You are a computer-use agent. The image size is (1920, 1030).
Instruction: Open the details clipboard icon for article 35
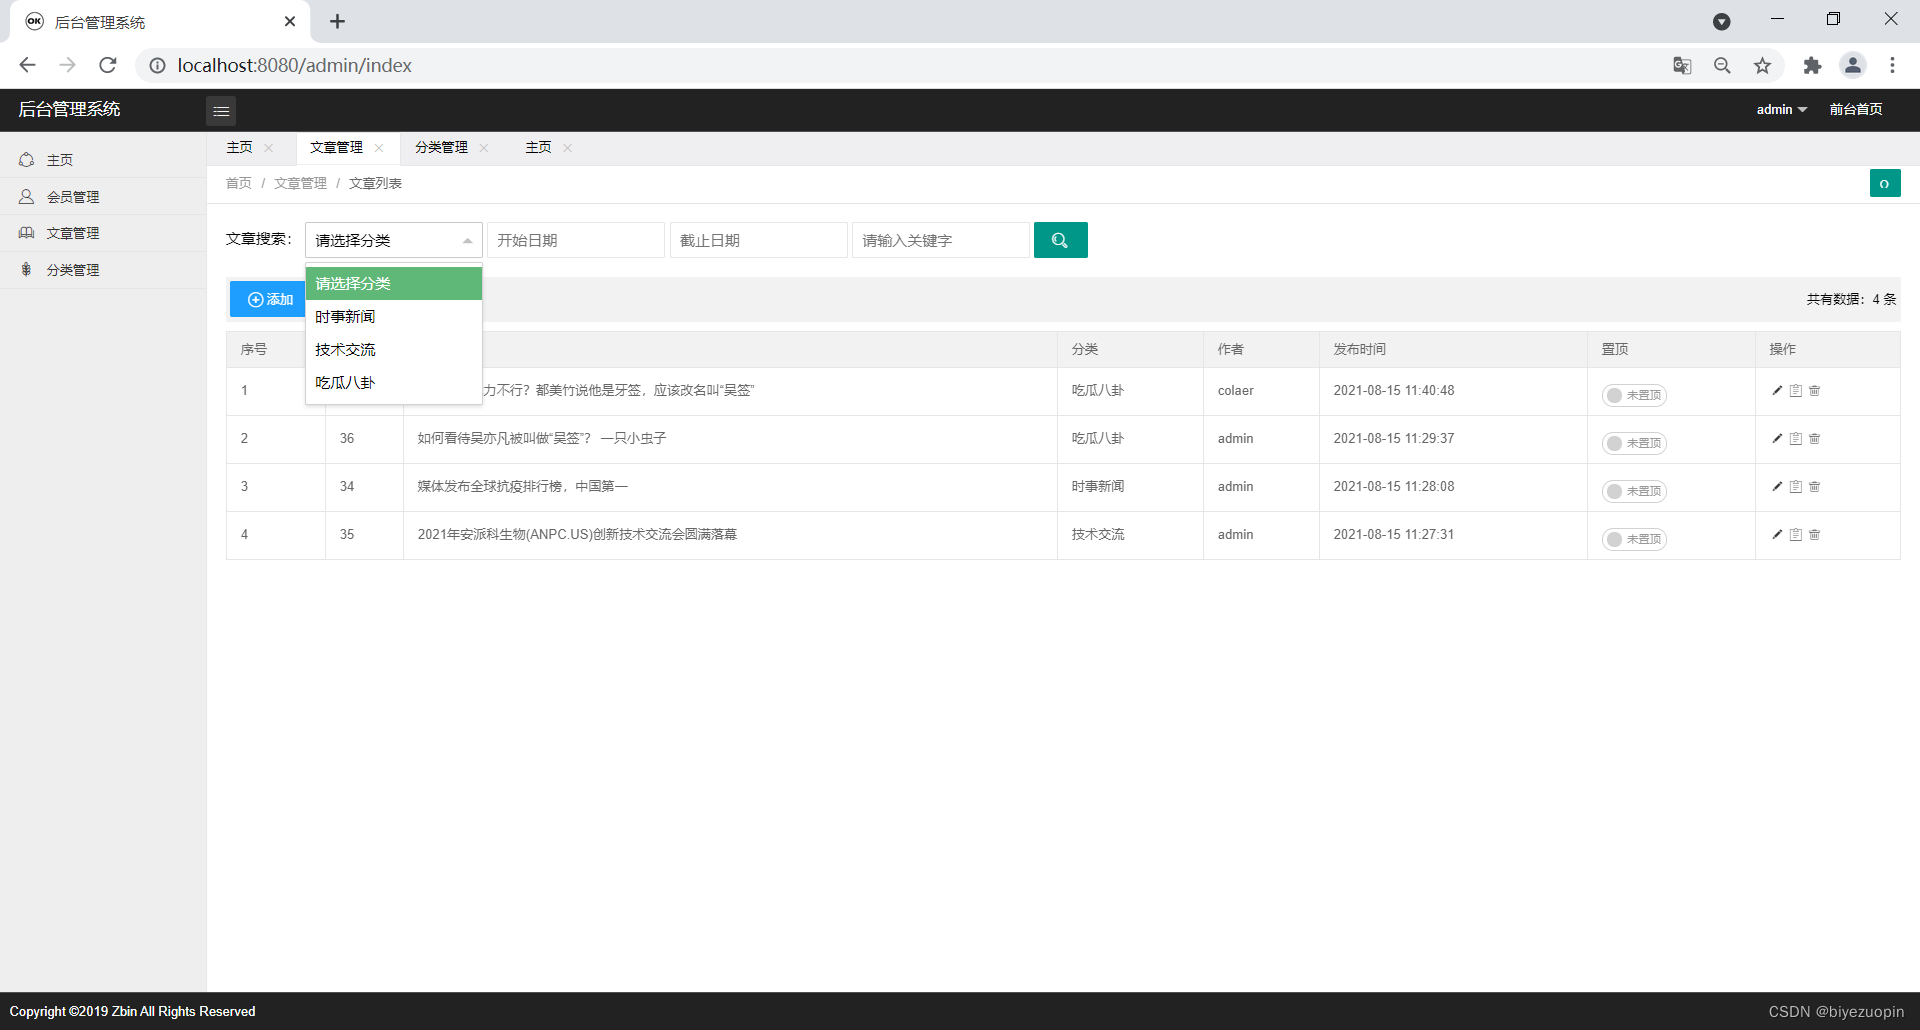pos(1796,534)
